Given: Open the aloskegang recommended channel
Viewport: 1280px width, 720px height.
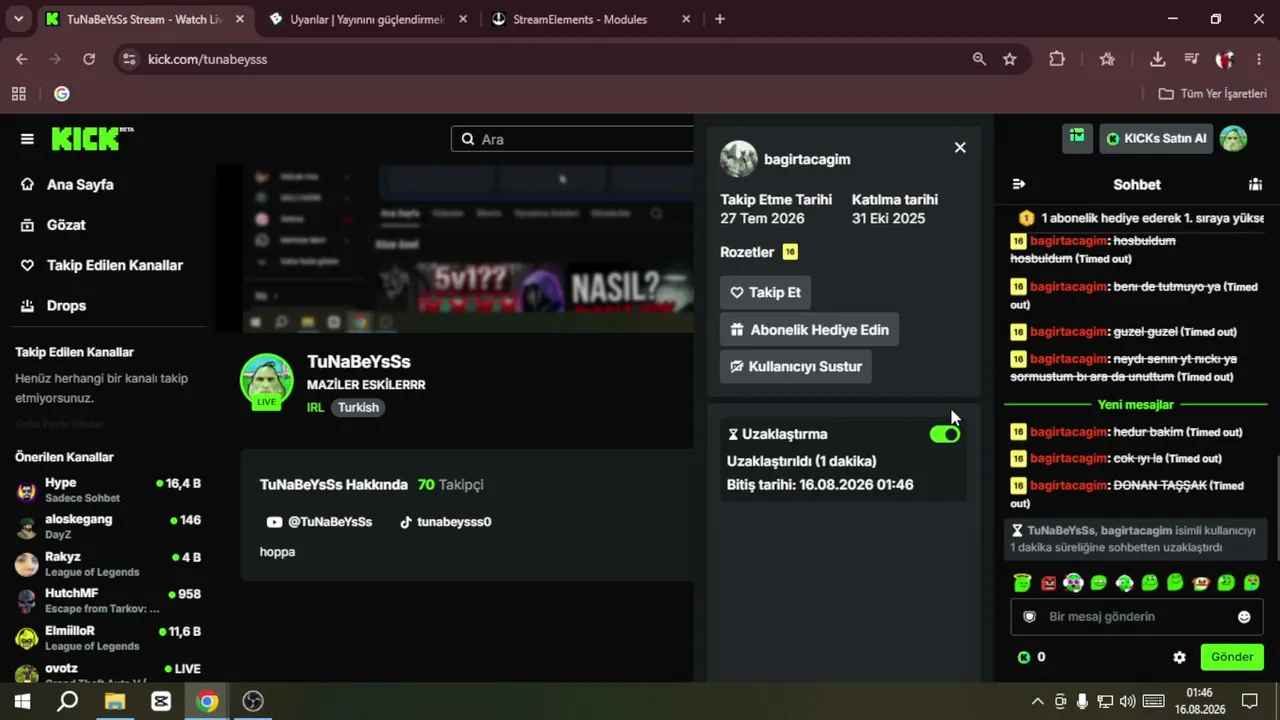Looking at the screenshot, I should click(x=108, y=527).
